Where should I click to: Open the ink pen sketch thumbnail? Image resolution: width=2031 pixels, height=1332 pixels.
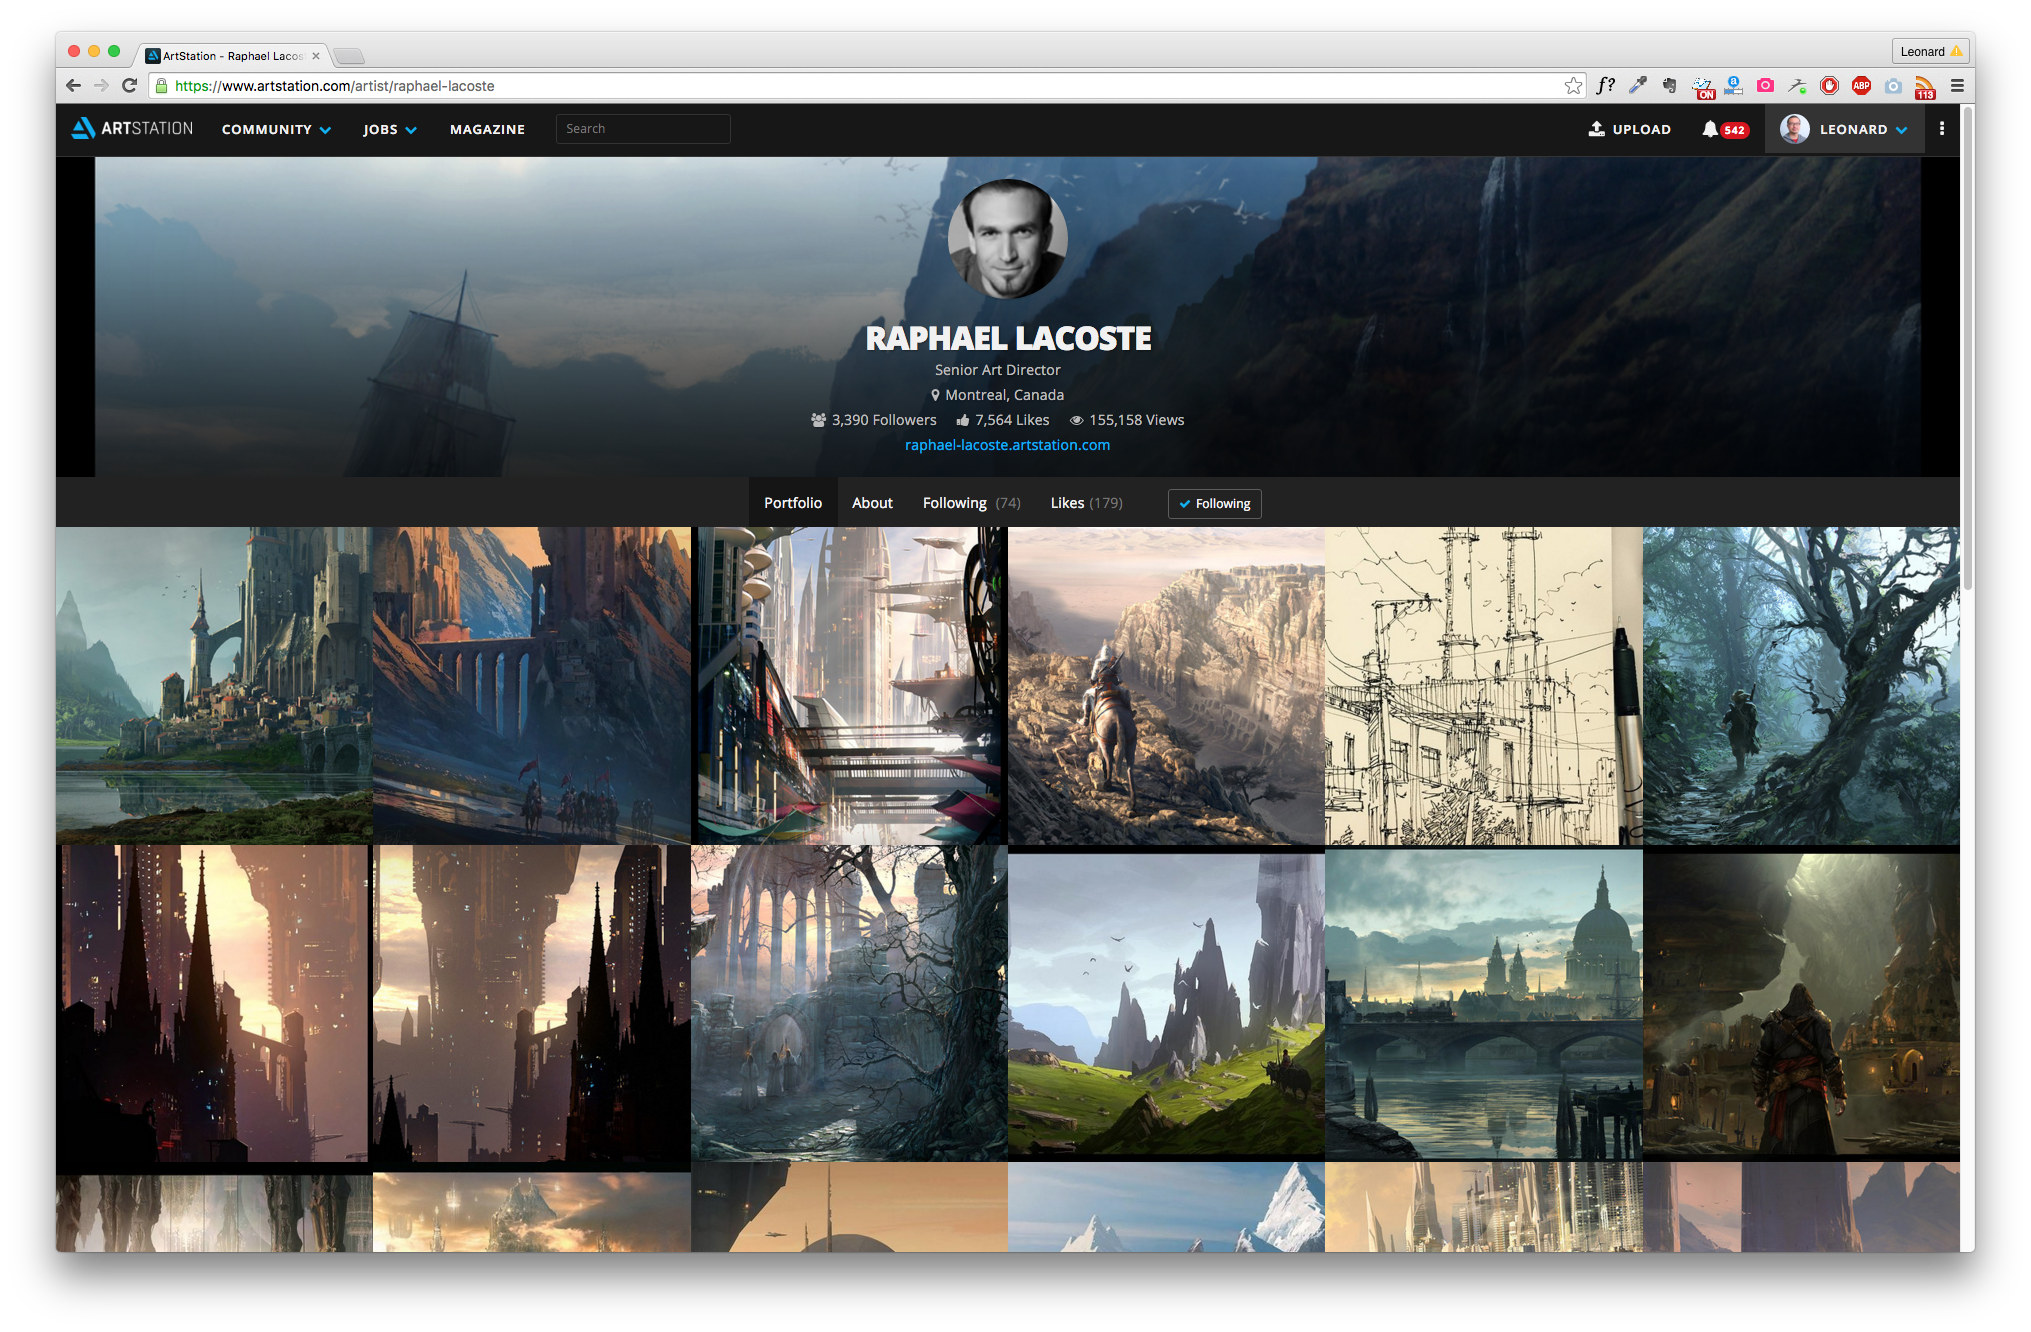point(1484,686)
